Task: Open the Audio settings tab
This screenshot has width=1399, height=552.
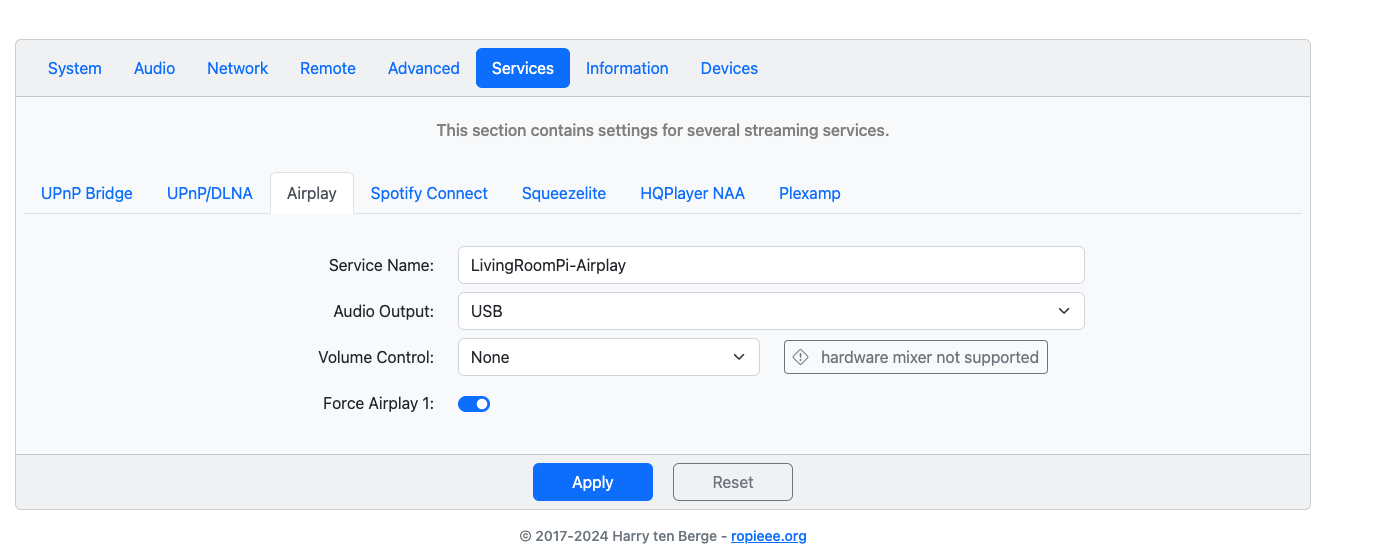Action: coord(154,68)
